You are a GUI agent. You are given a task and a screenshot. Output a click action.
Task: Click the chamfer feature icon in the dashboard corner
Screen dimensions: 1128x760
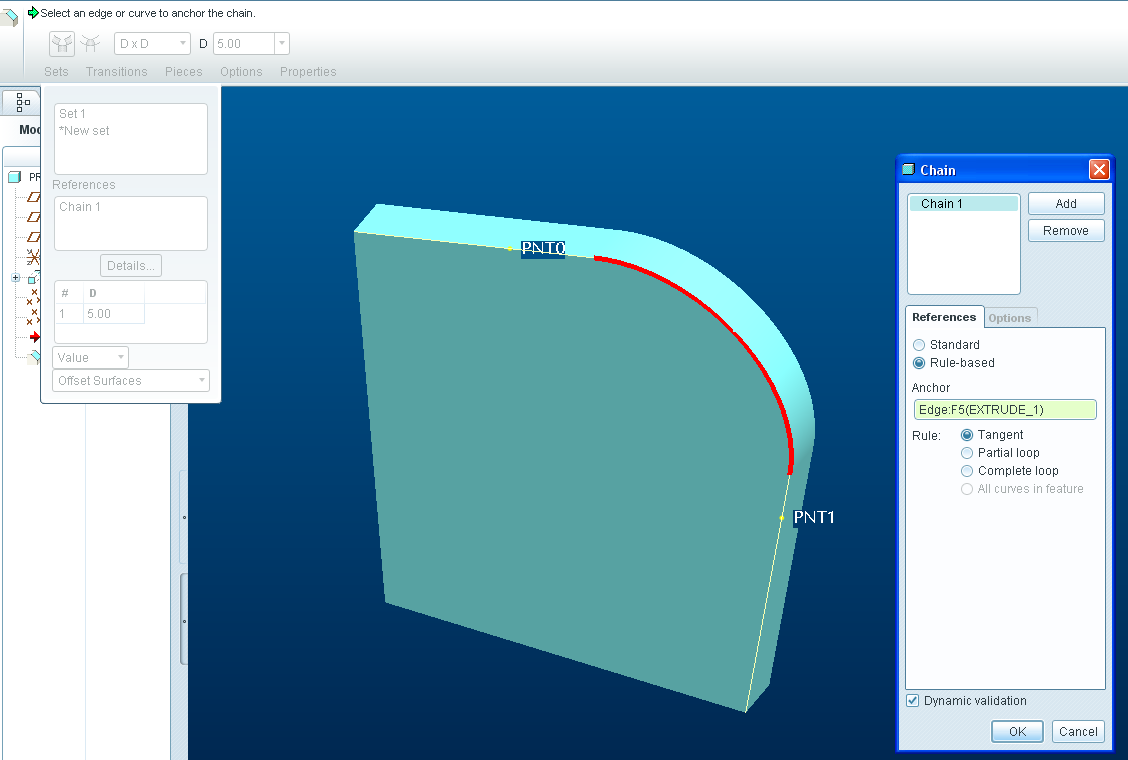[9, 16]
